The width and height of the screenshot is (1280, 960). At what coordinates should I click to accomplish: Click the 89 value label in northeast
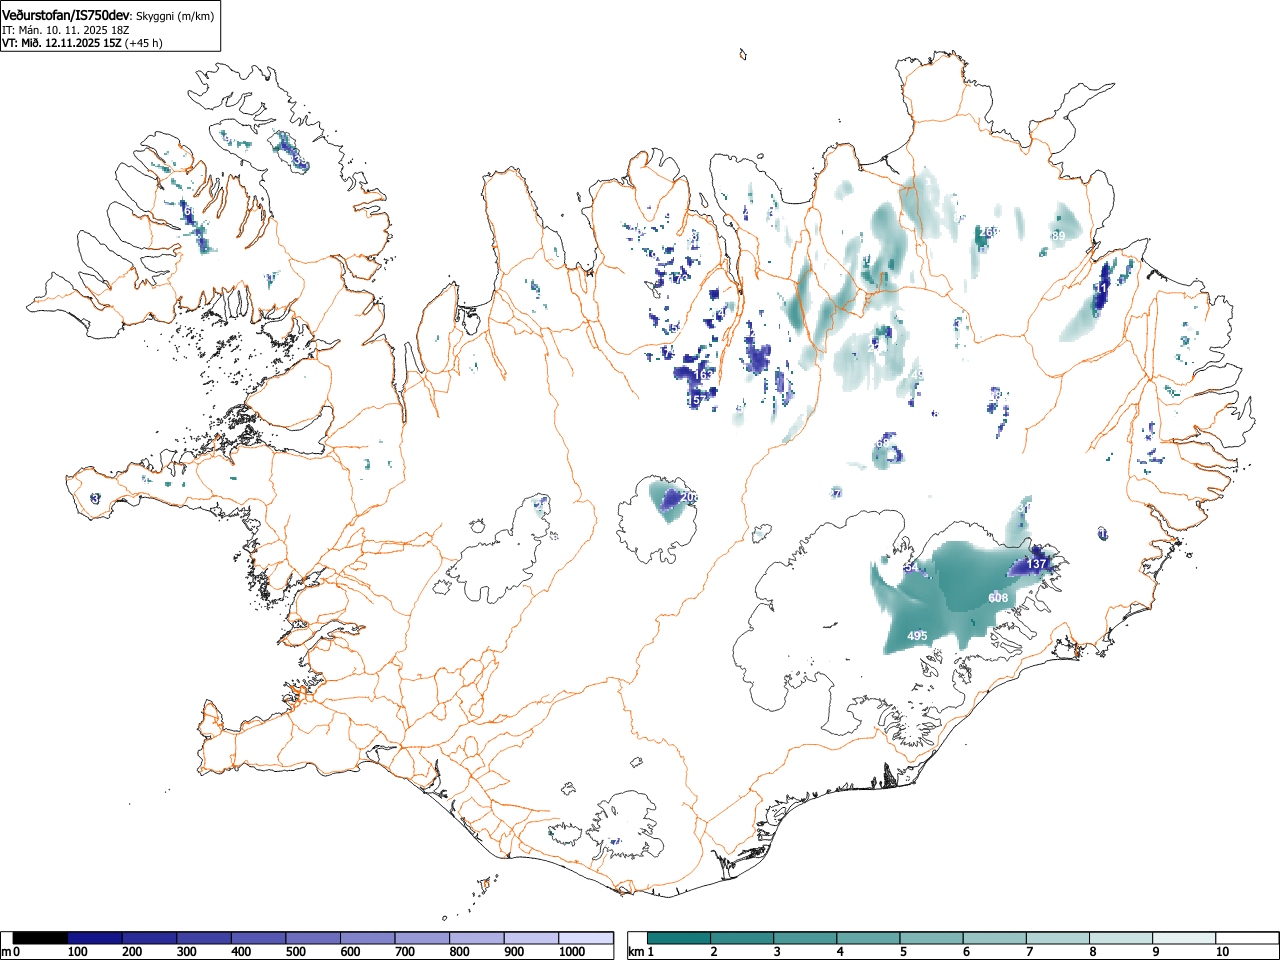[1058, 236]
